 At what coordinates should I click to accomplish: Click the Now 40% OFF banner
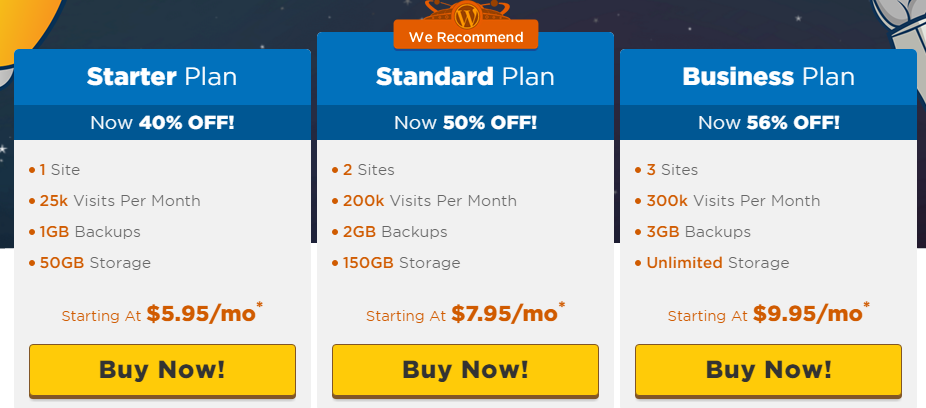(x=162, y=123)
